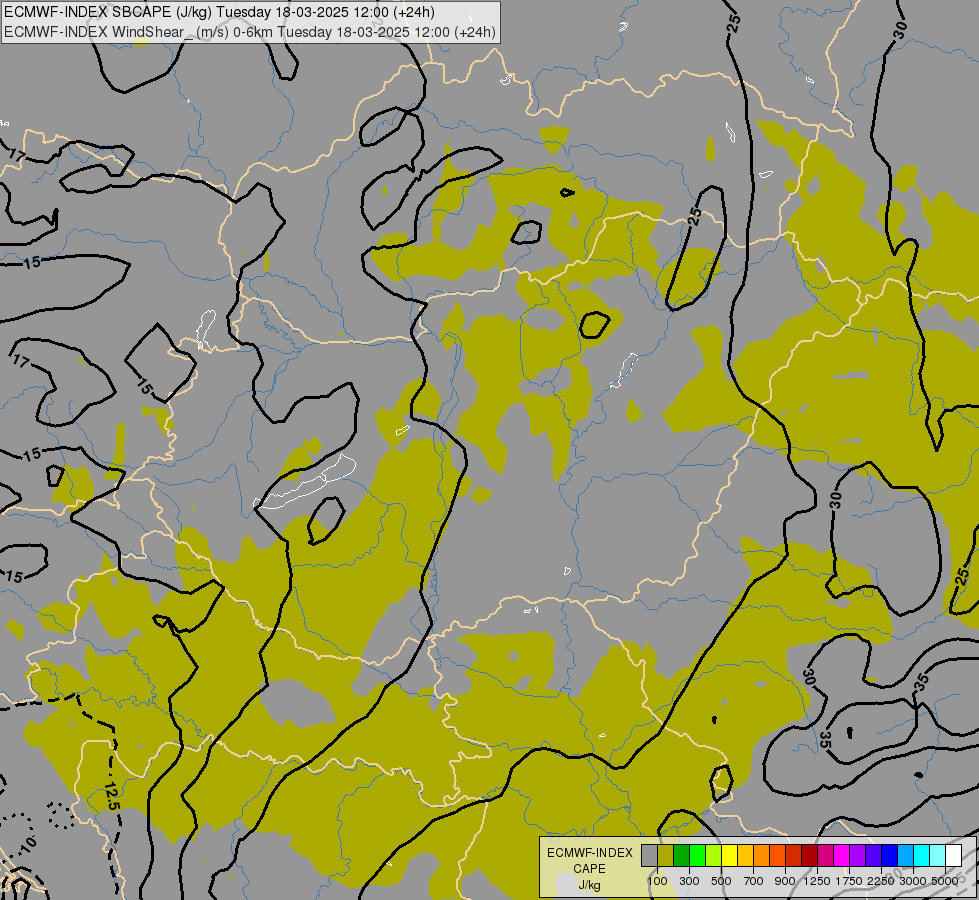
Task: Click the 300 value in CAPE legend
Action: (x=689, y=881)
